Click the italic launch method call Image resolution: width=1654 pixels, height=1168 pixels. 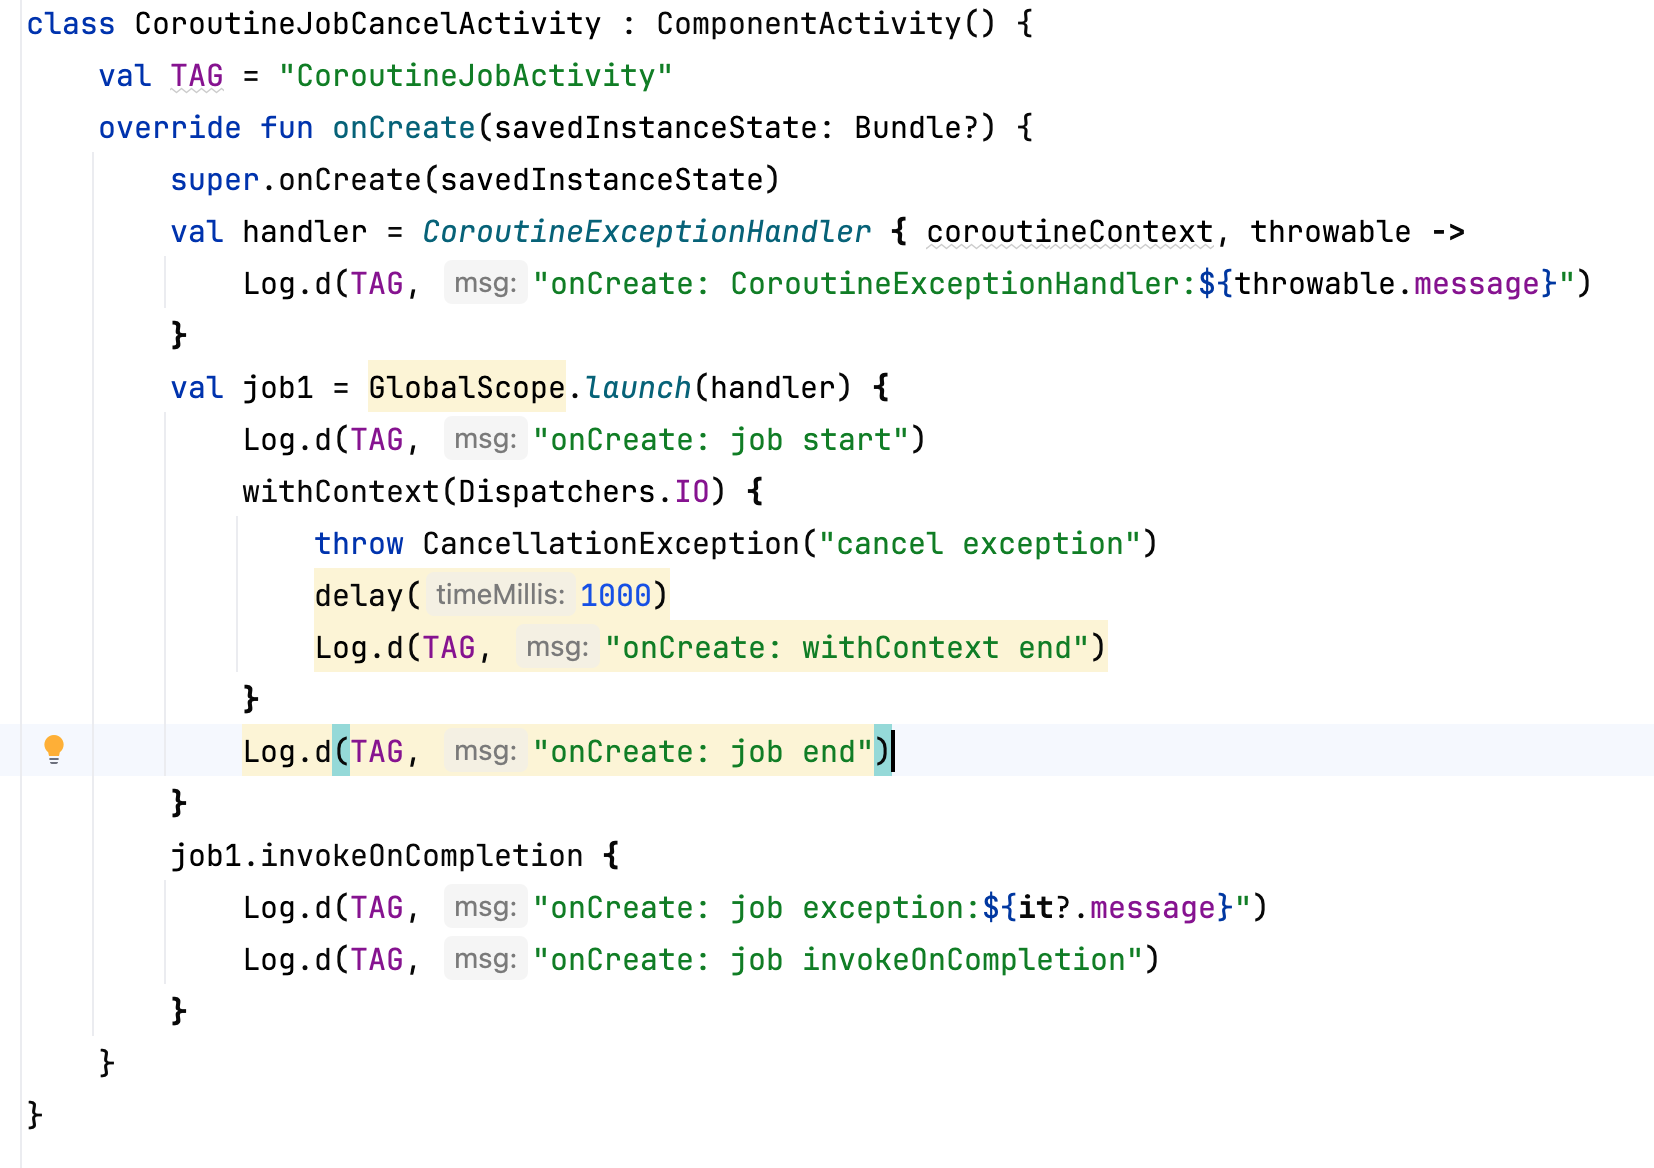tap(638, 387)
